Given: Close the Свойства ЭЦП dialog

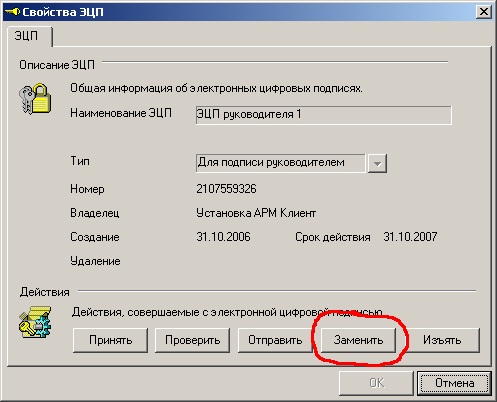Looking at the screenshot, I should click(483, 12).
